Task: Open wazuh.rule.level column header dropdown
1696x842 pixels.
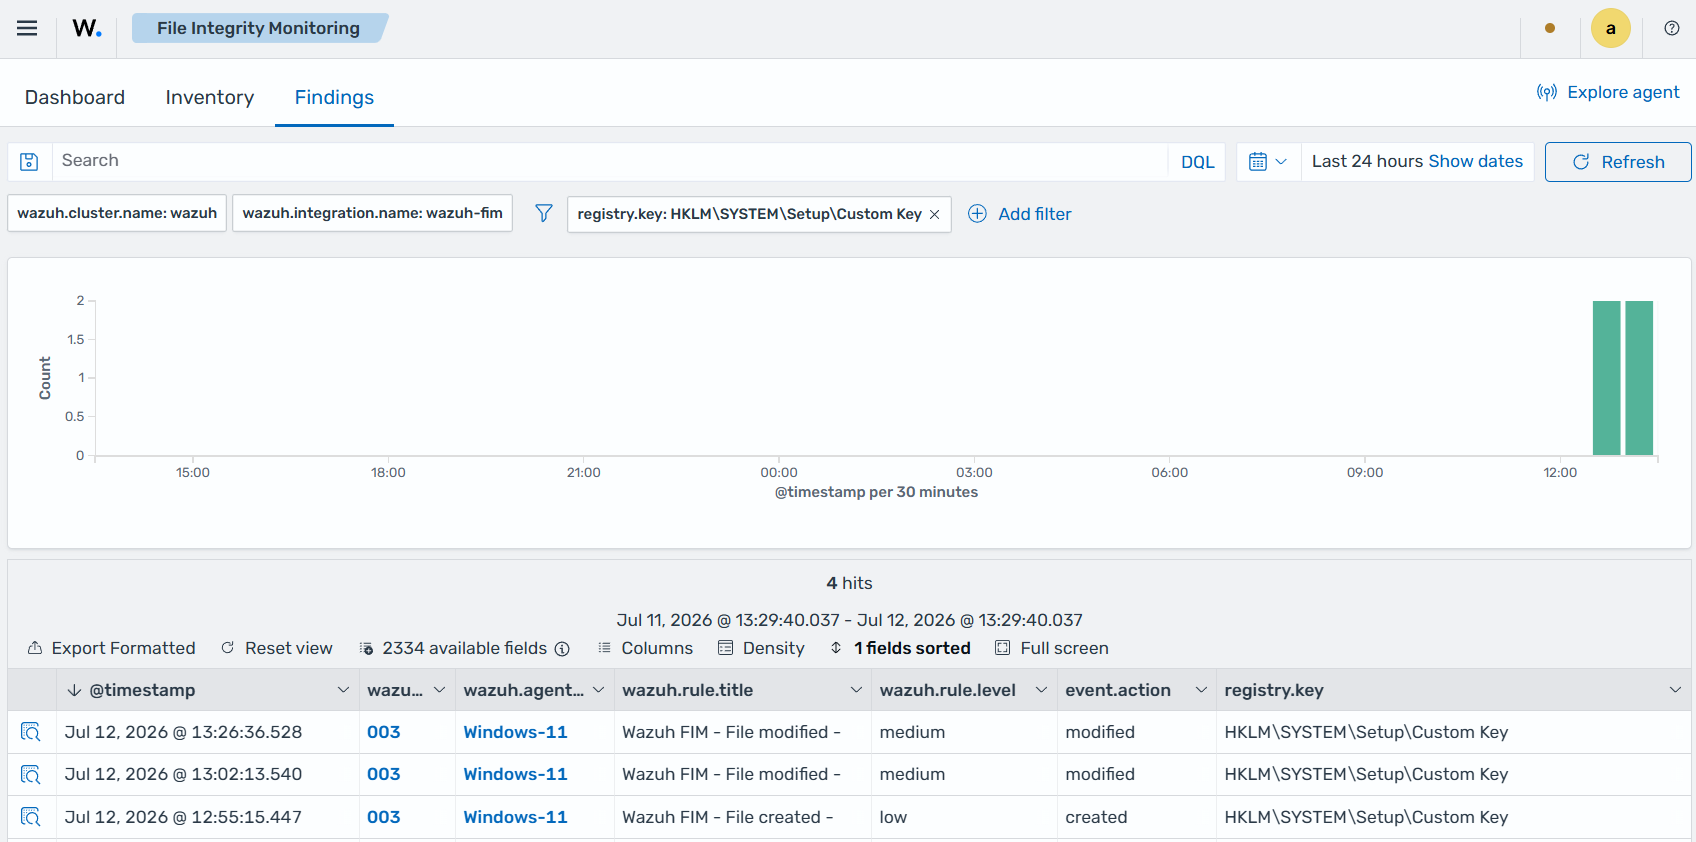Action: (1041, 690)
